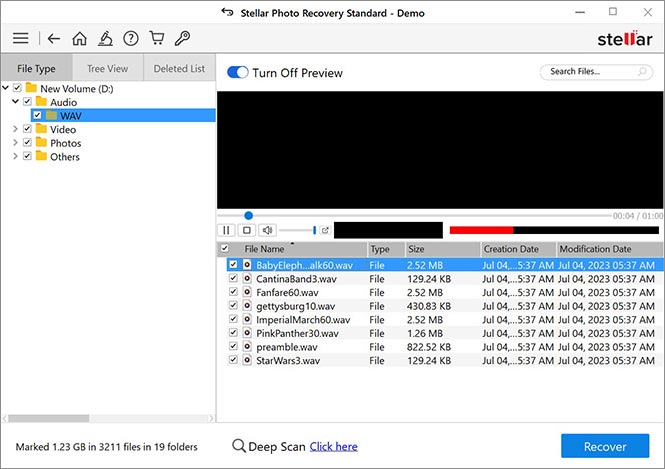The height and width of the screenshot is (469, 665).
Task: Open Help question mark icon
Action: tap(131, 39)
